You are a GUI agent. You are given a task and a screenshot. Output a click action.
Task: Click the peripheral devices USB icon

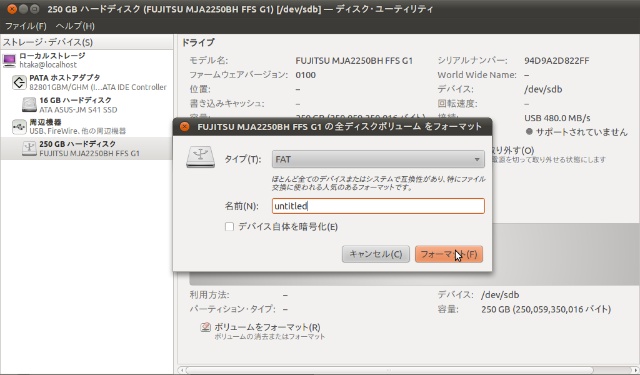point(19,126)
